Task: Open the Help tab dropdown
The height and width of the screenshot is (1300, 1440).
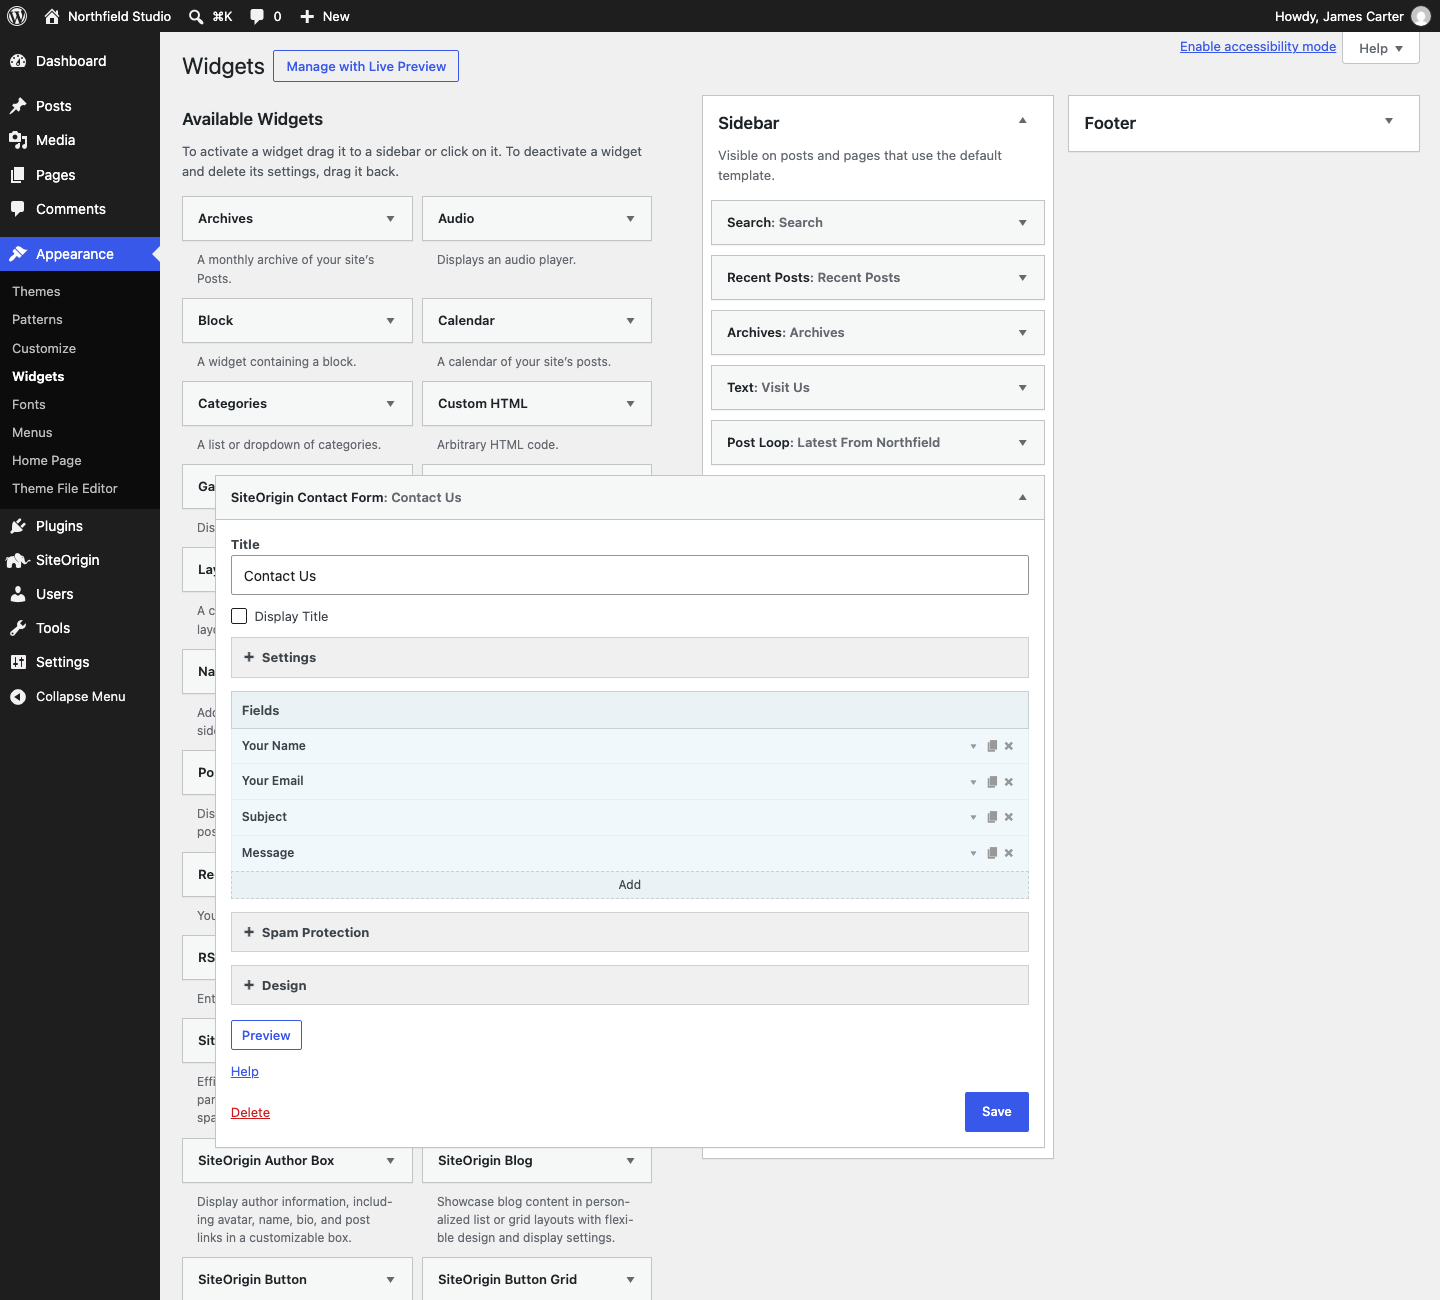Action: (1381, 48)
